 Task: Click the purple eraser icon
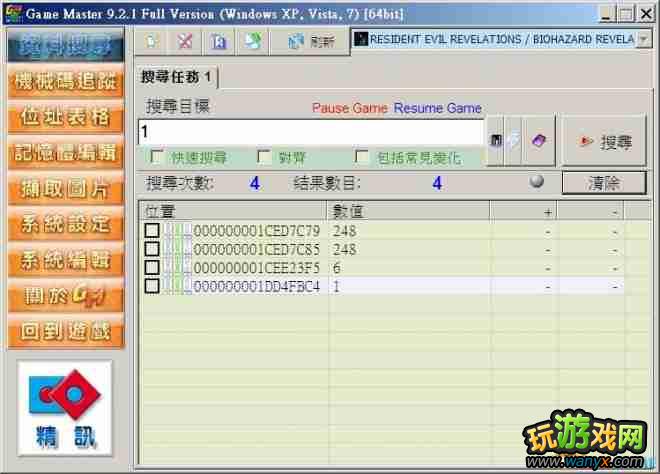coord(537,142)
